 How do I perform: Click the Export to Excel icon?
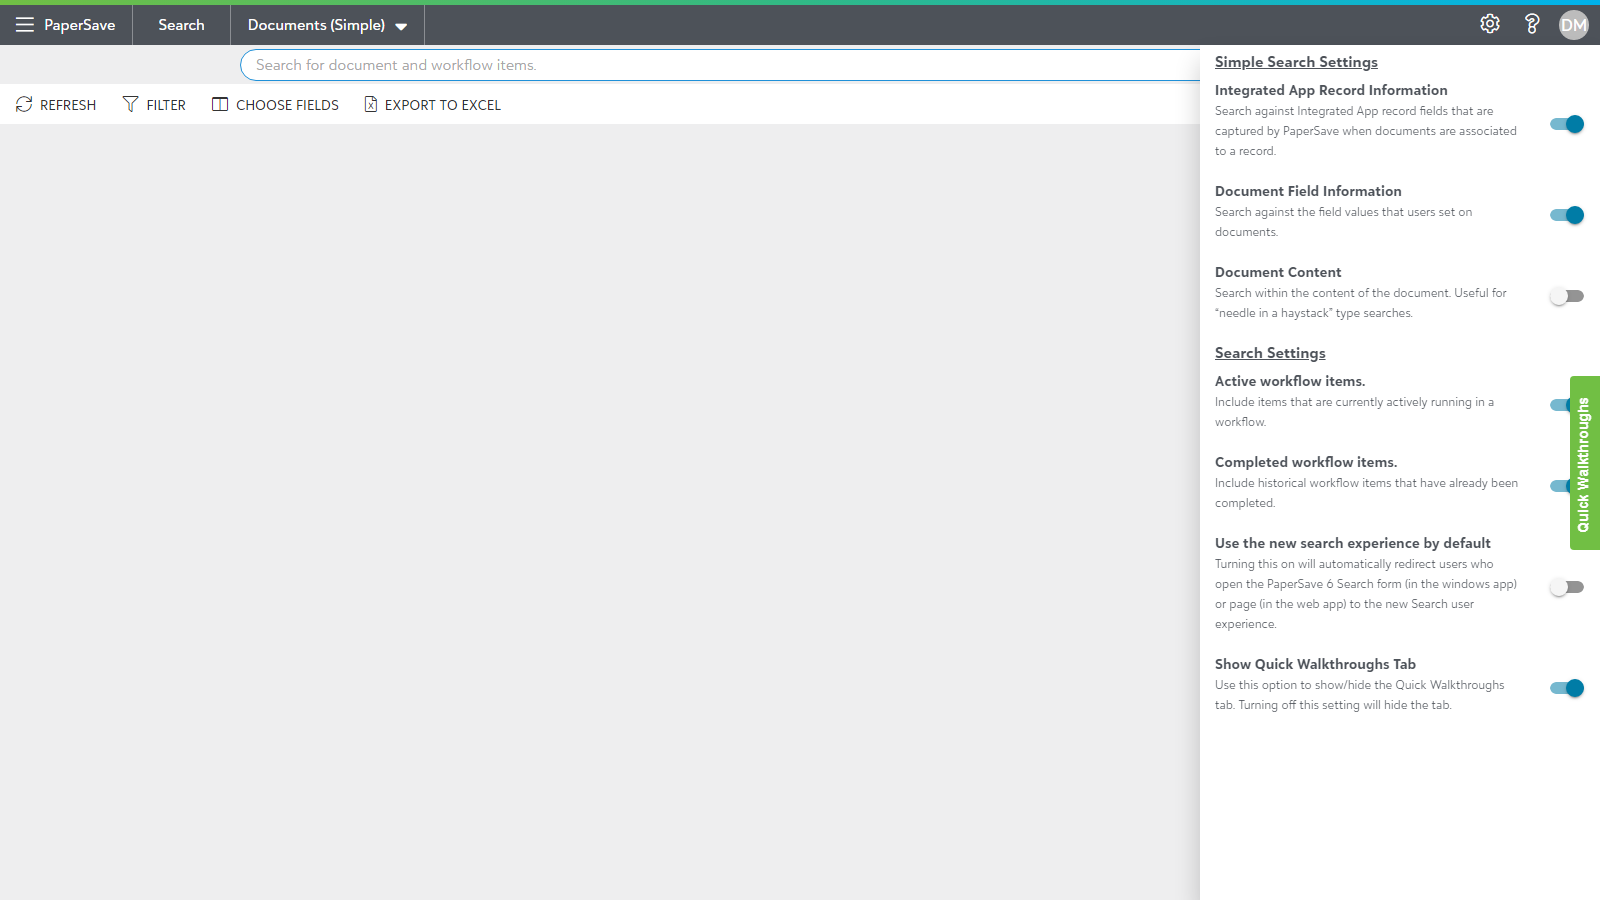coord(371,105)
